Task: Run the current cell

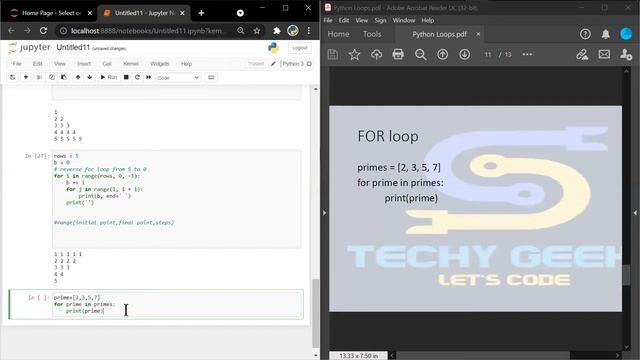Action: click(109, 77)
